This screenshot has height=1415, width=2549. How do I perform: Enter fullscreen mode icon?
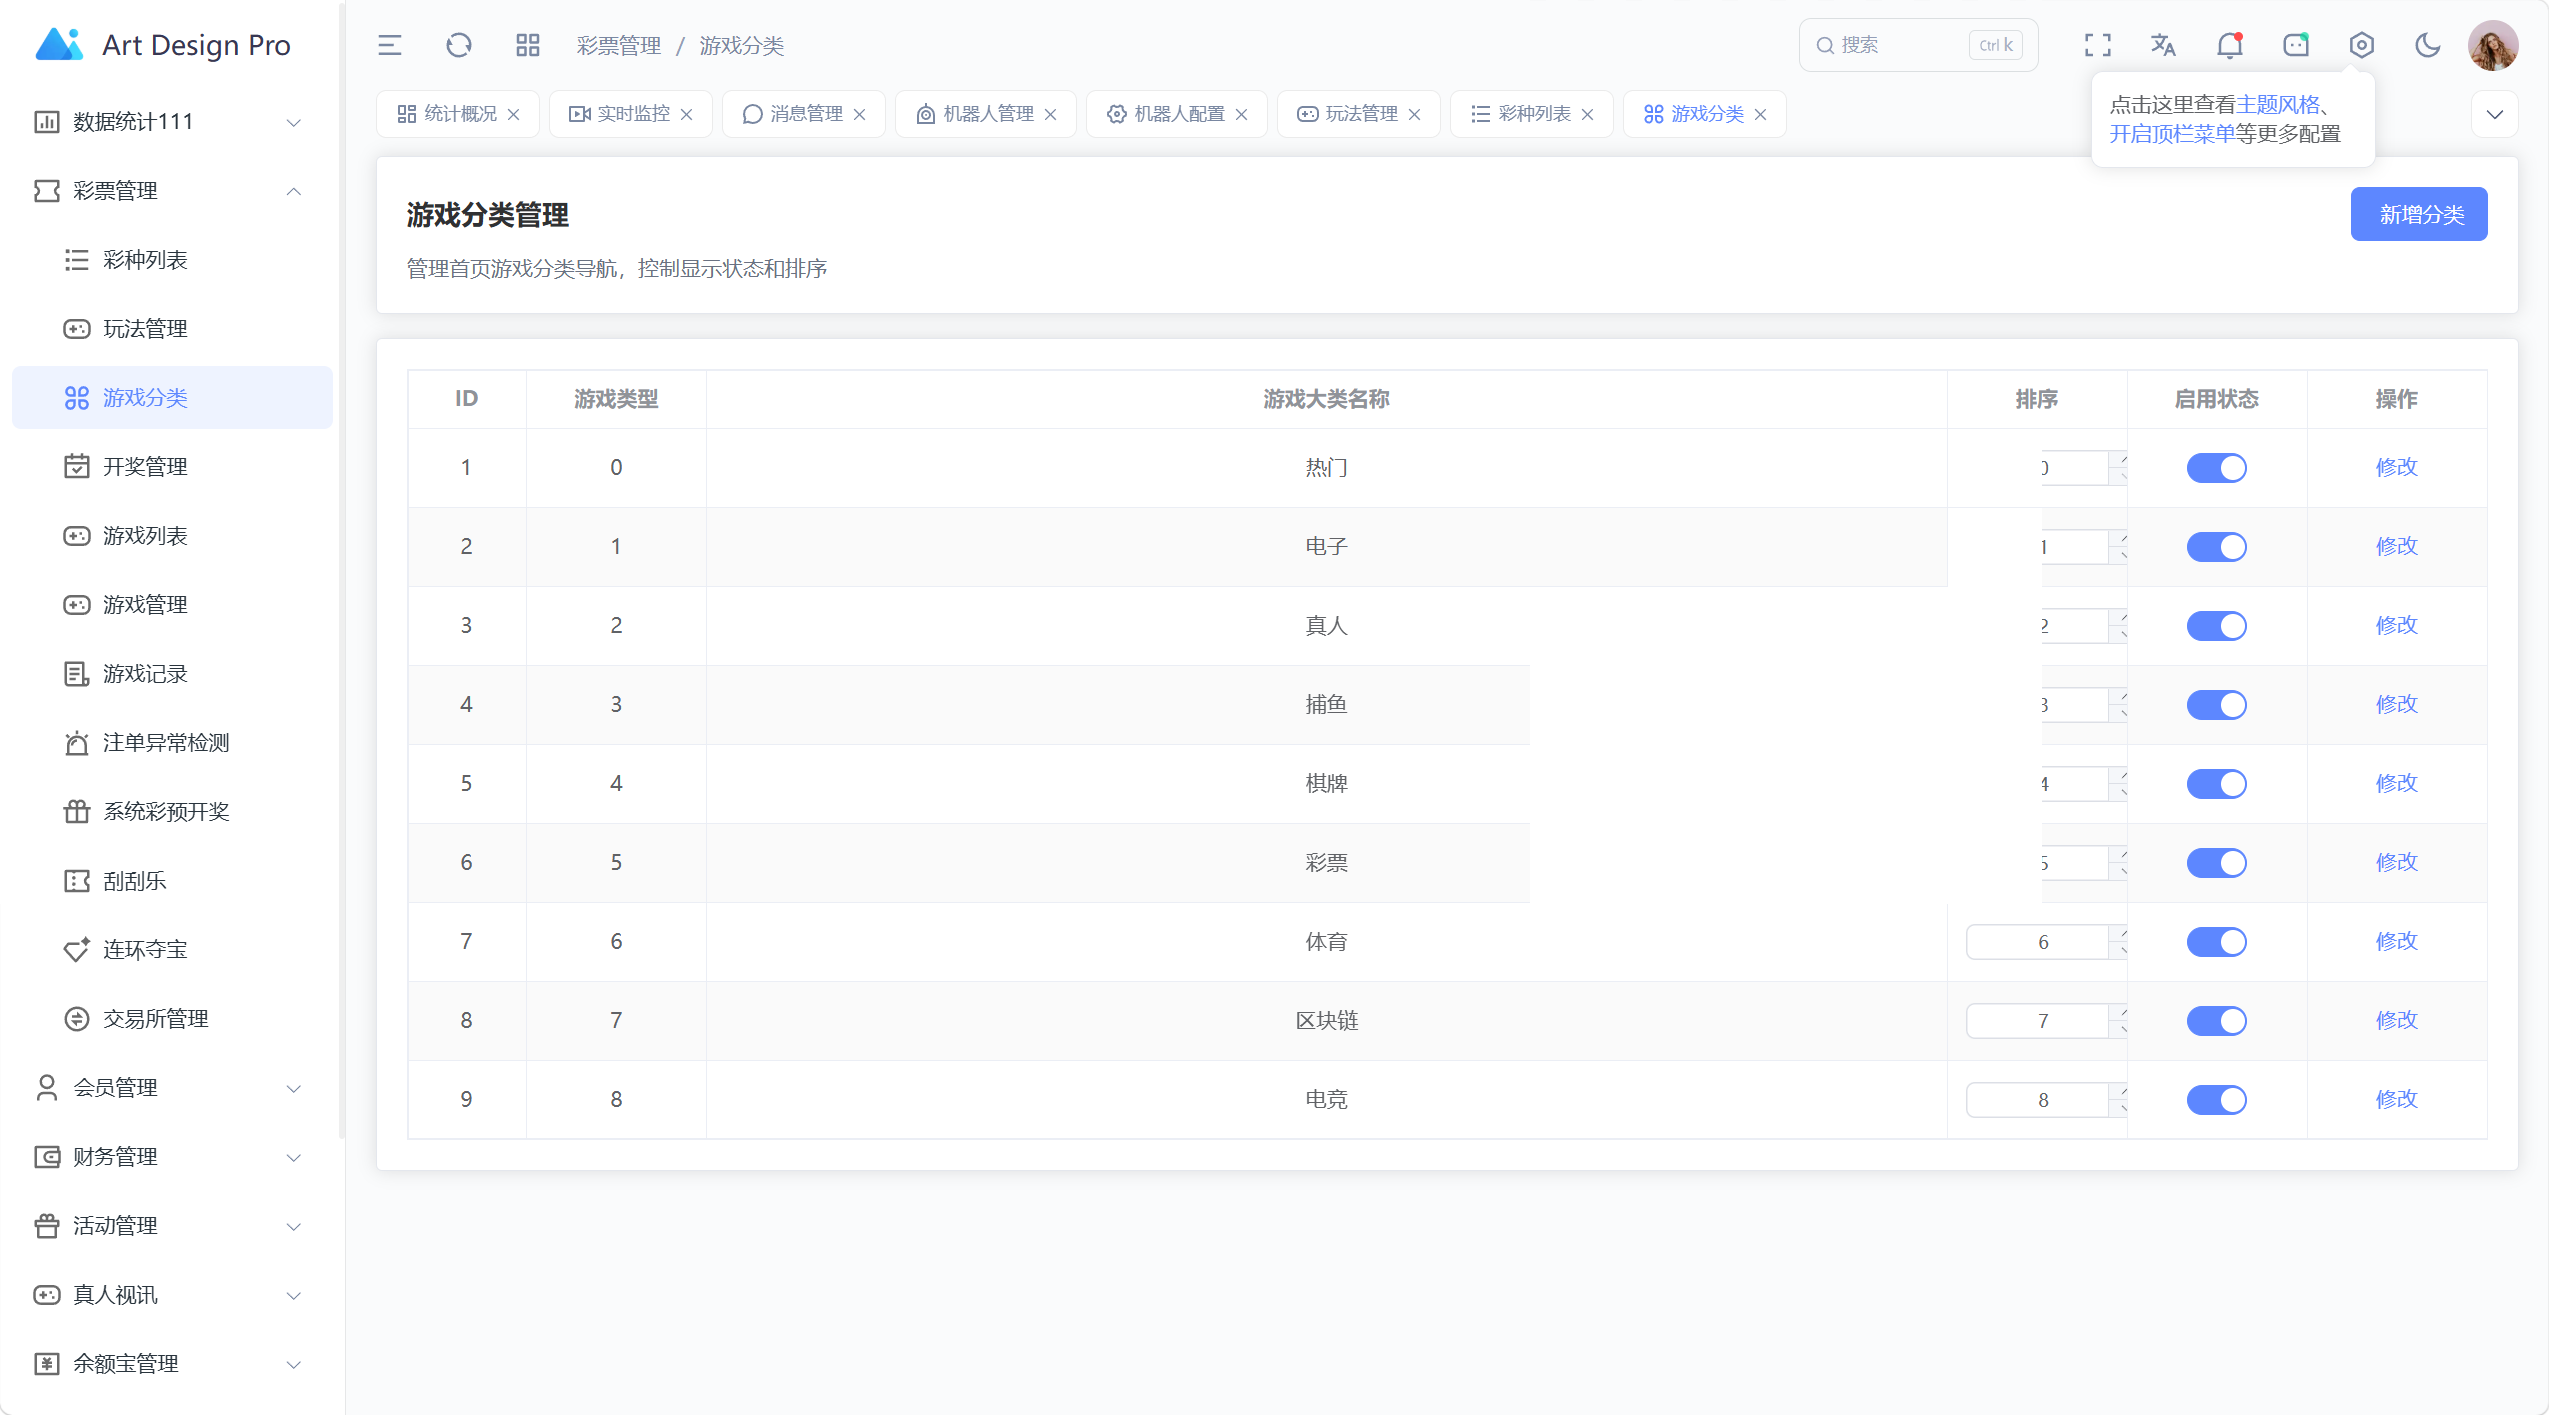point(2098,45)
